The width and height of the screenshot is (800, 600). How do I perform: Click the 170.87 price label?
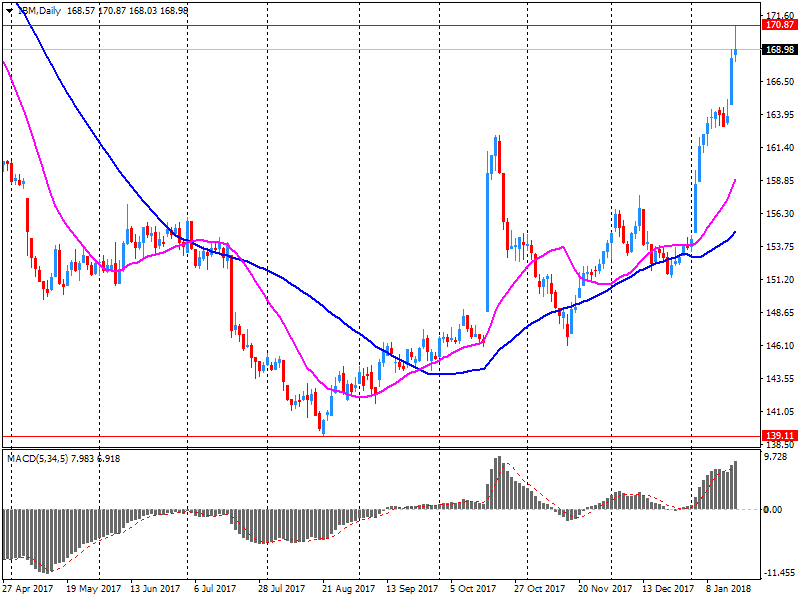point(779,25)
